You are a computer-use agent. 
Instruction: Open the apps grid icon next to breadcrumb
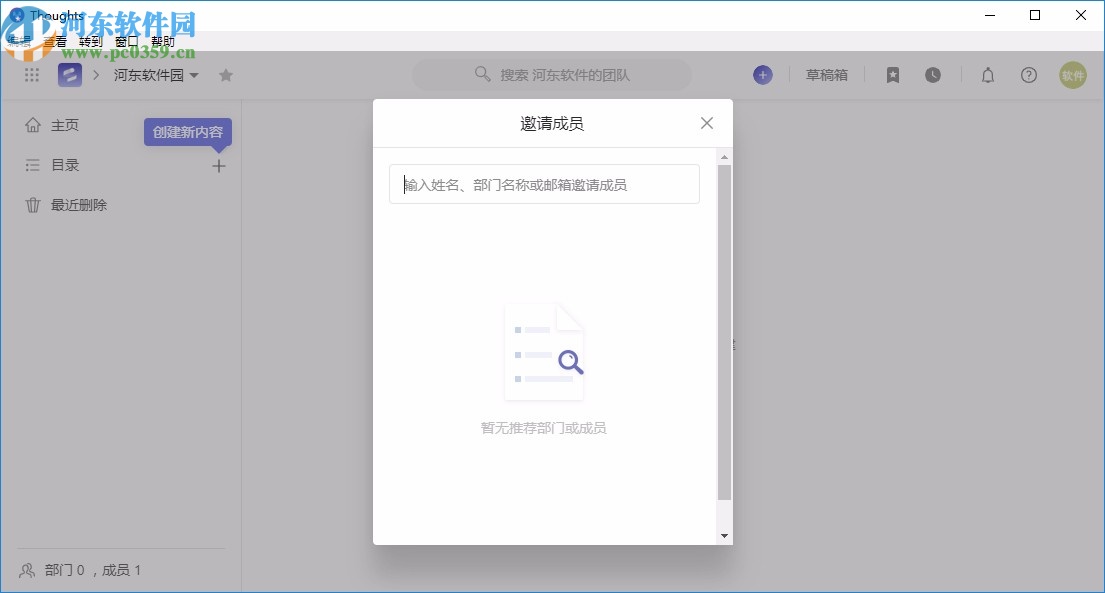(x=31, y=74)
